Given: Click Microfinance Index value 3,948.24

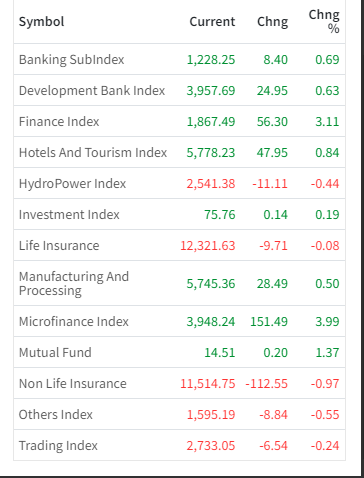Looking at the screenshot, I should [x=211, y=322].
